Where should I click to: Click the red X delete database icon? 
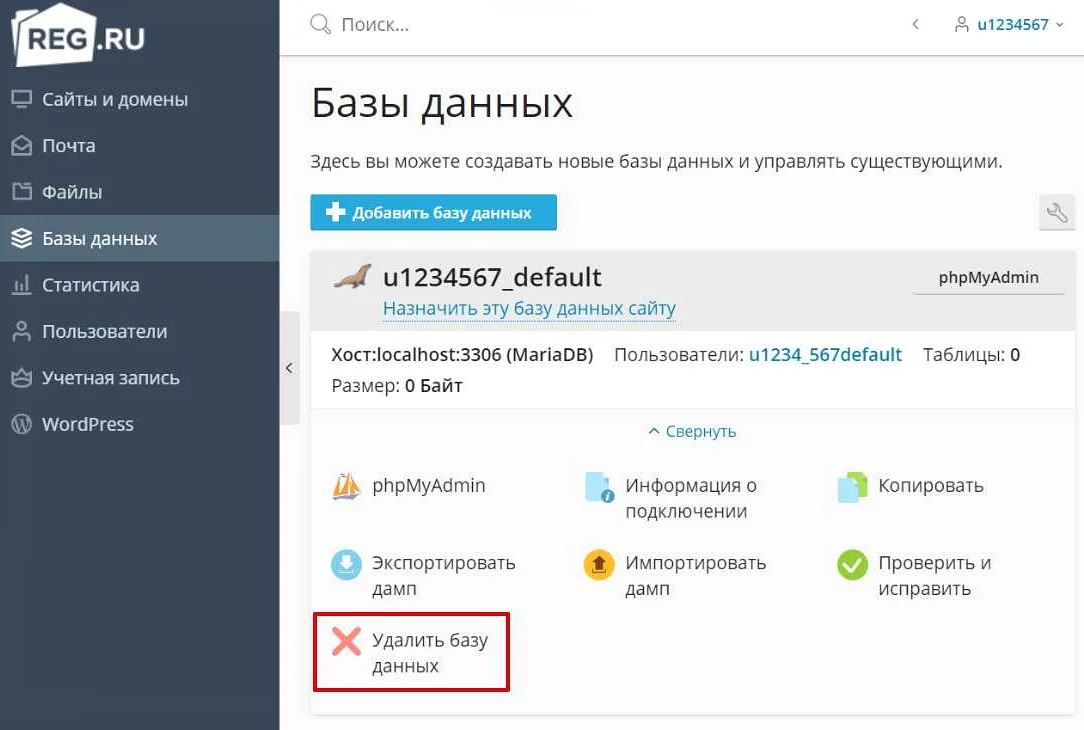point(346,641)
